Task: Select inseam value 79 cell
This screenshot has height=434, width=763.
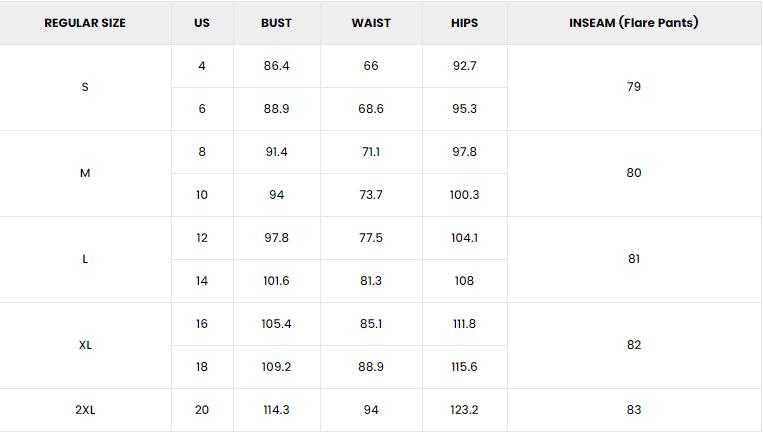Action: [634, 87]
